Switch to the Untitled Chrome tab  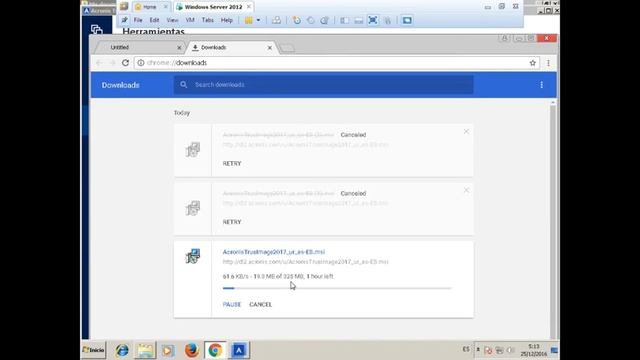(139, 47)
